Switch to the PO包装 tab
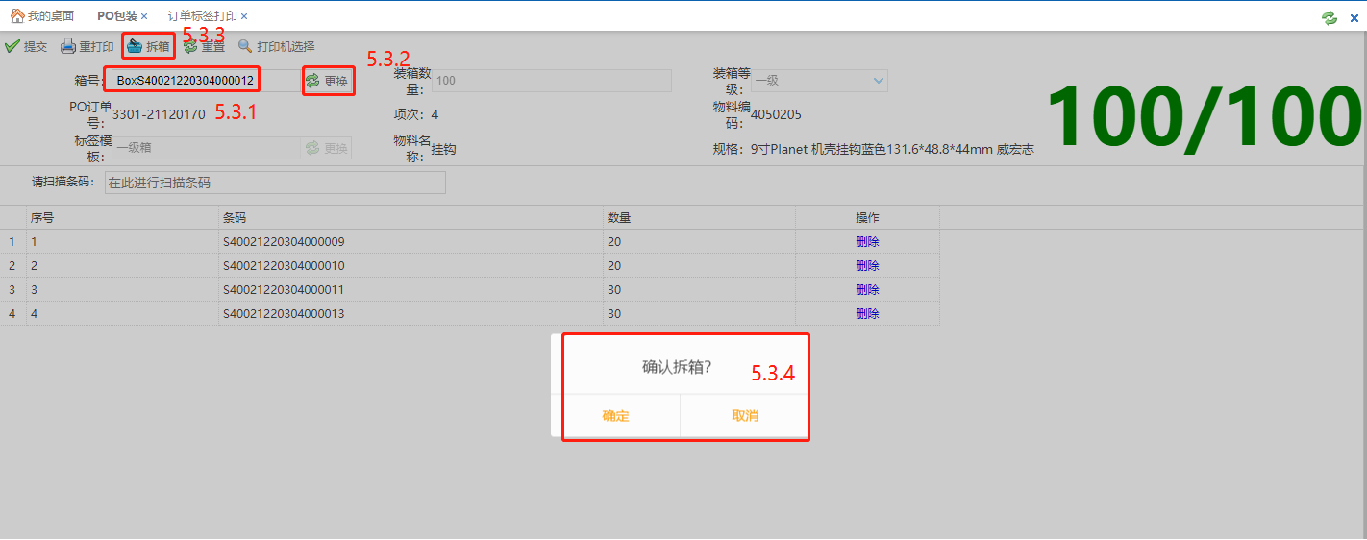The image size is (1367, 540). click(116, 16)
